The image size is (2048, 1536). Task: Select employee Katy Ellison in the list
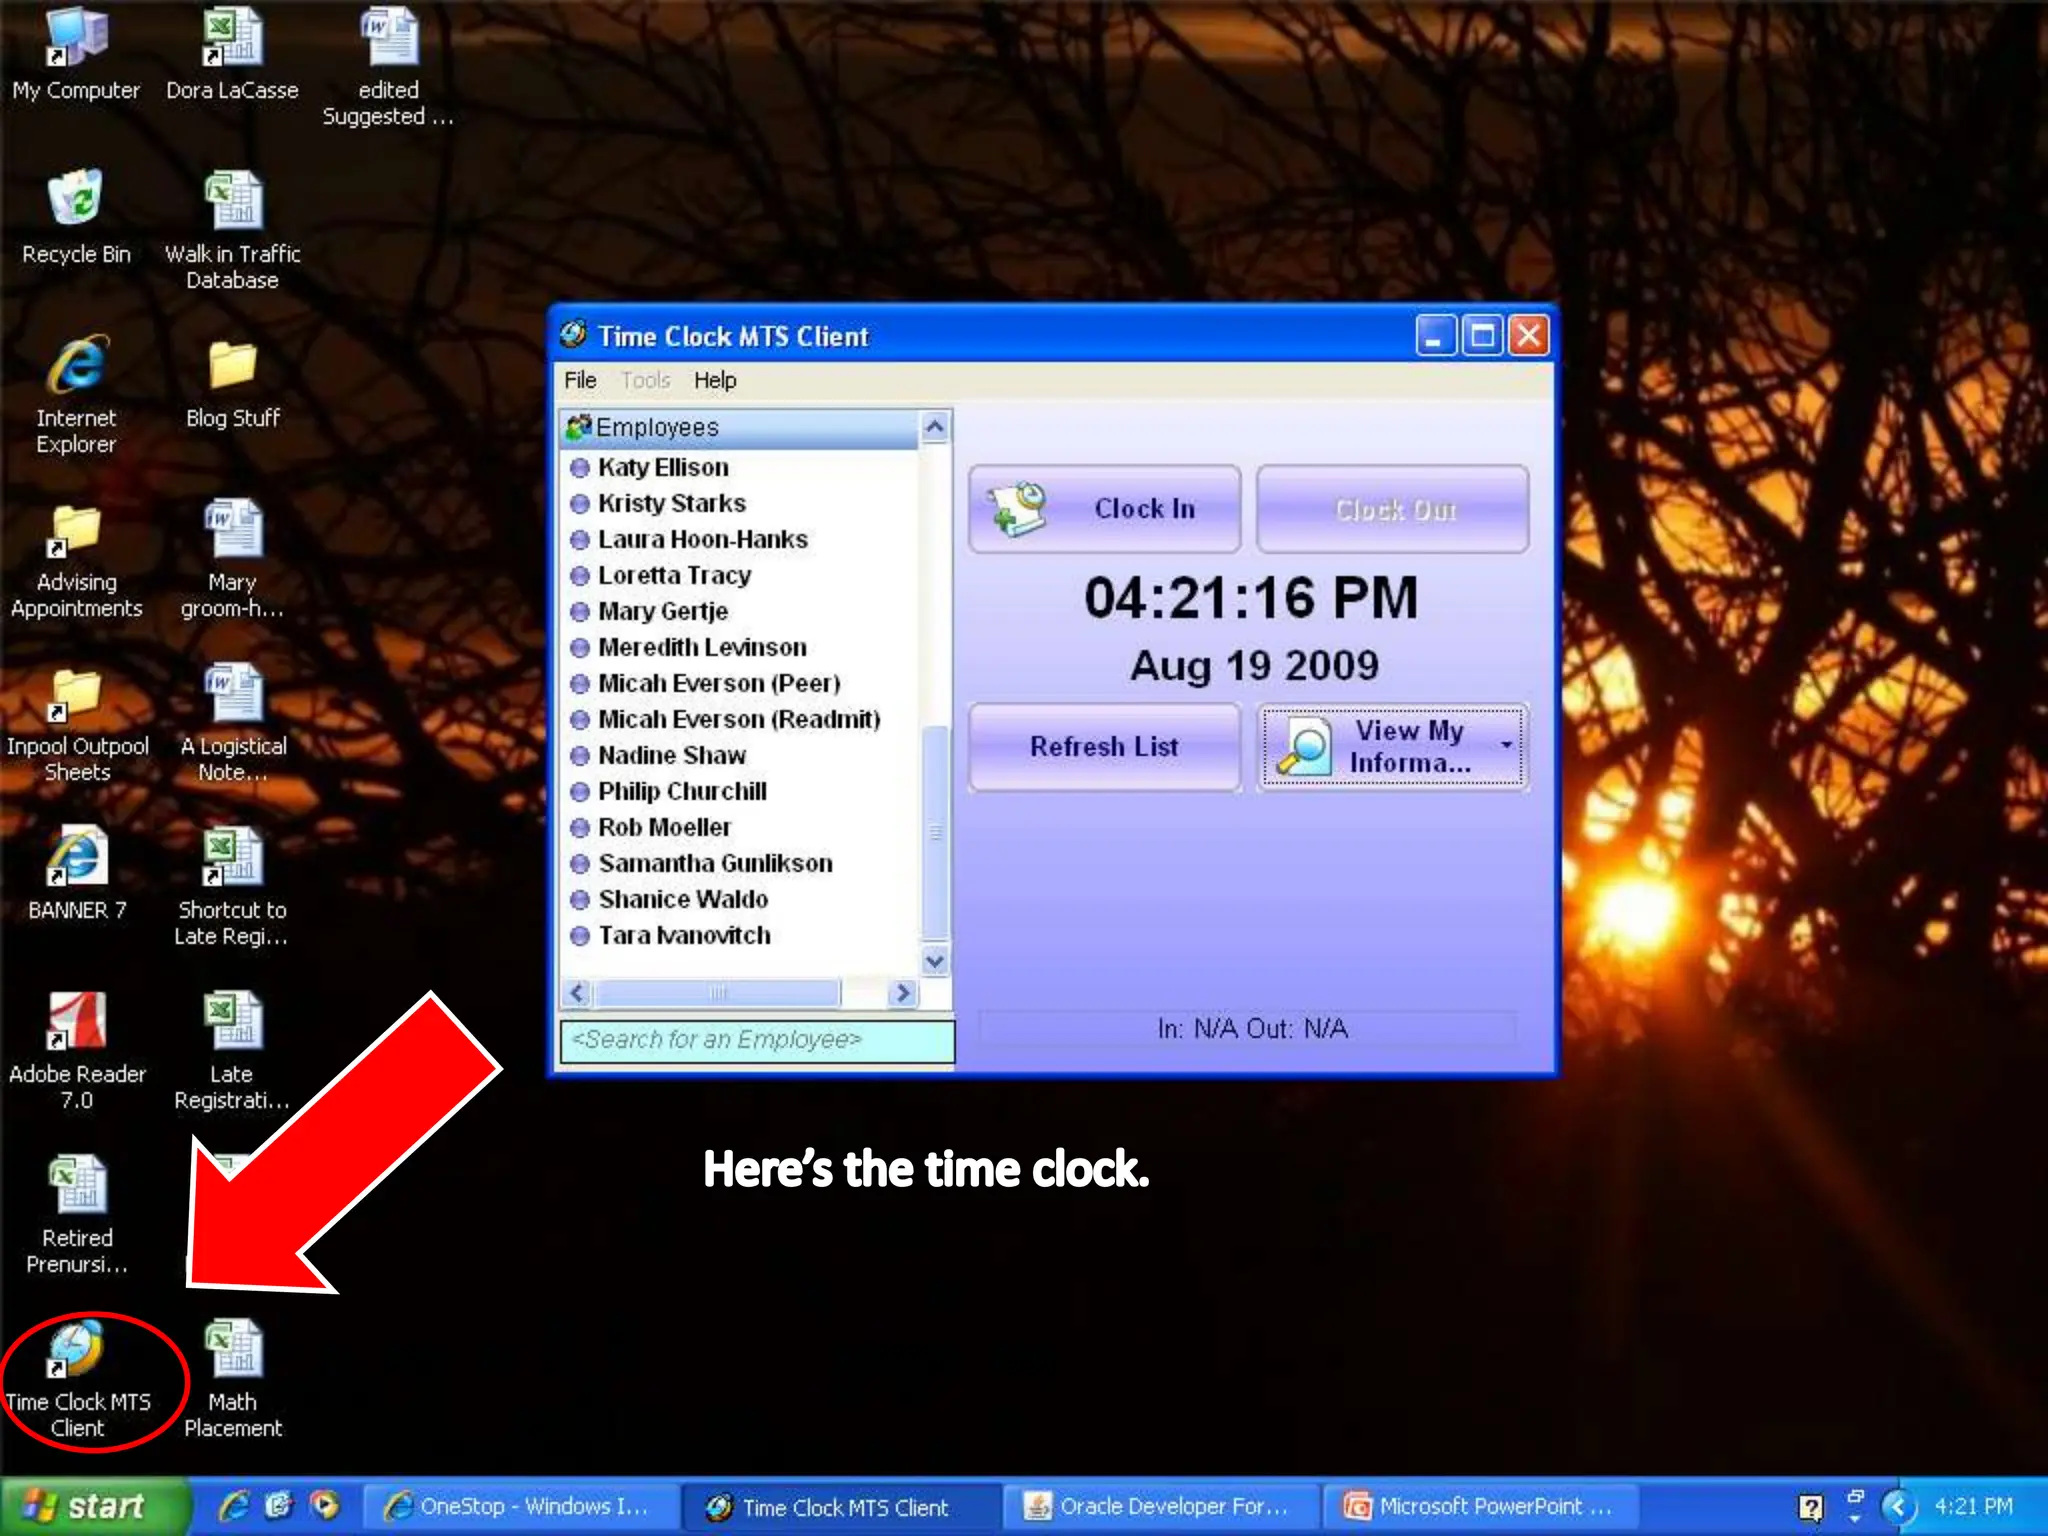662,467
